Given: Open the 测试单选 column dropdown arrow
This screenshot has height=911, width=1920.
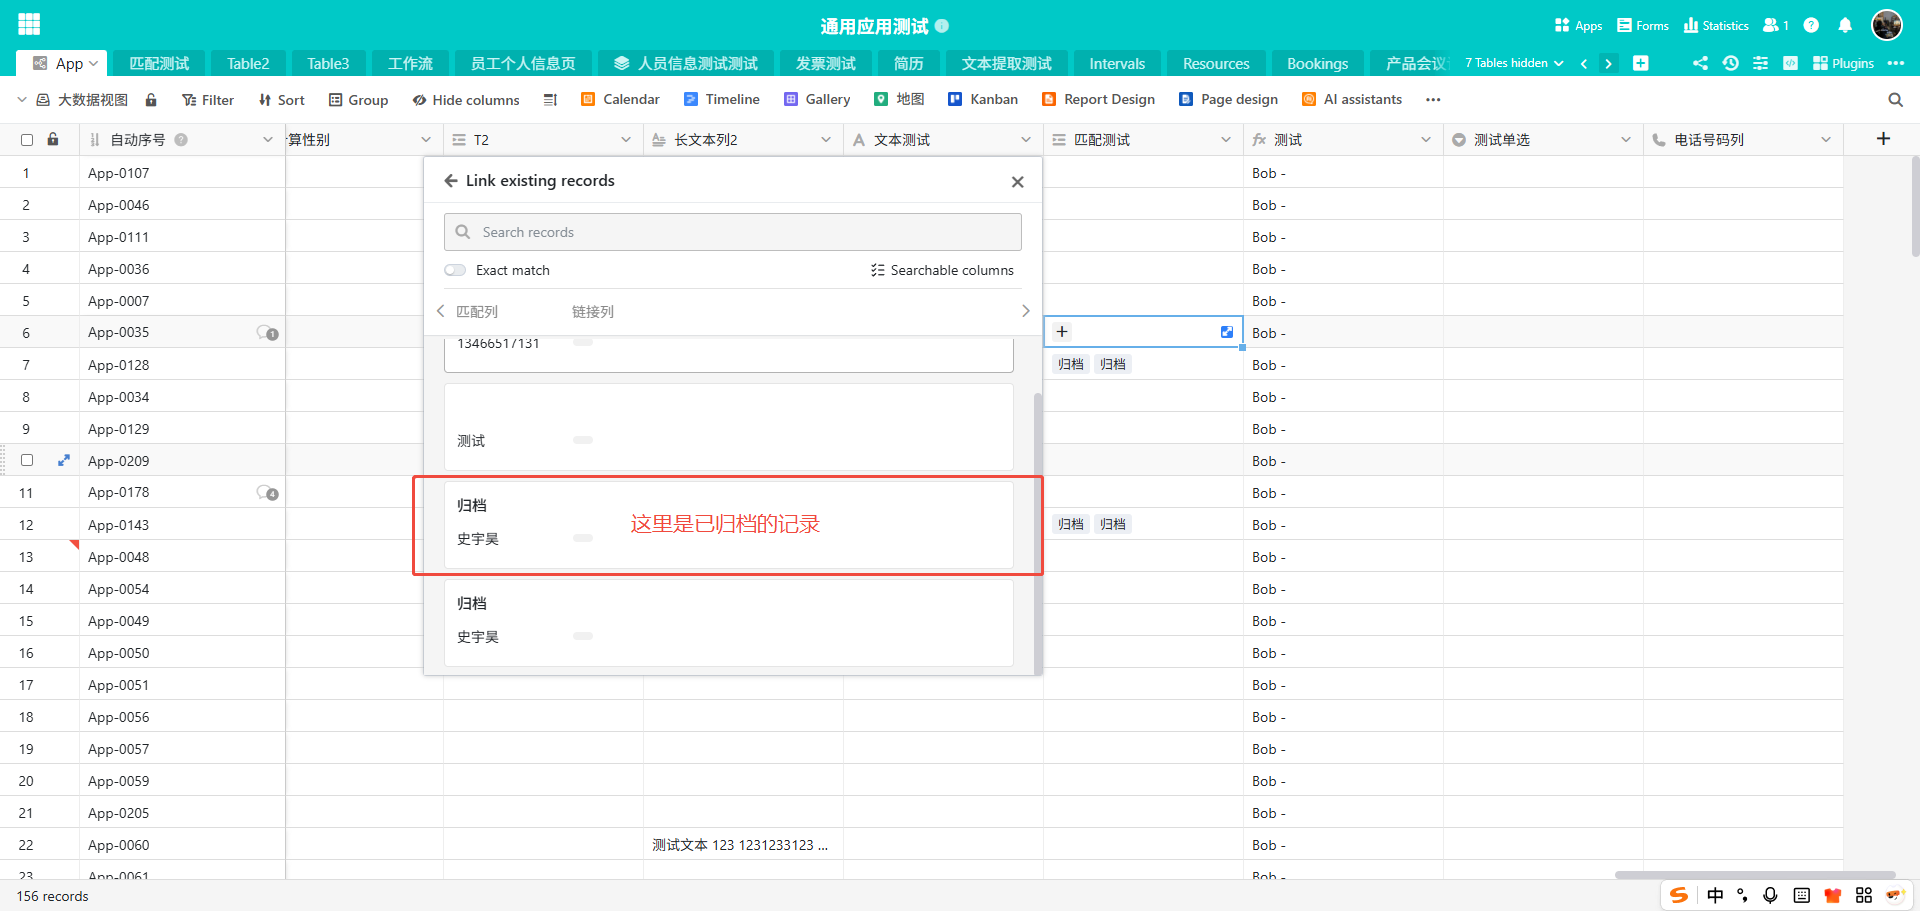Looking at the screenshot, I should click(1626, 140).
